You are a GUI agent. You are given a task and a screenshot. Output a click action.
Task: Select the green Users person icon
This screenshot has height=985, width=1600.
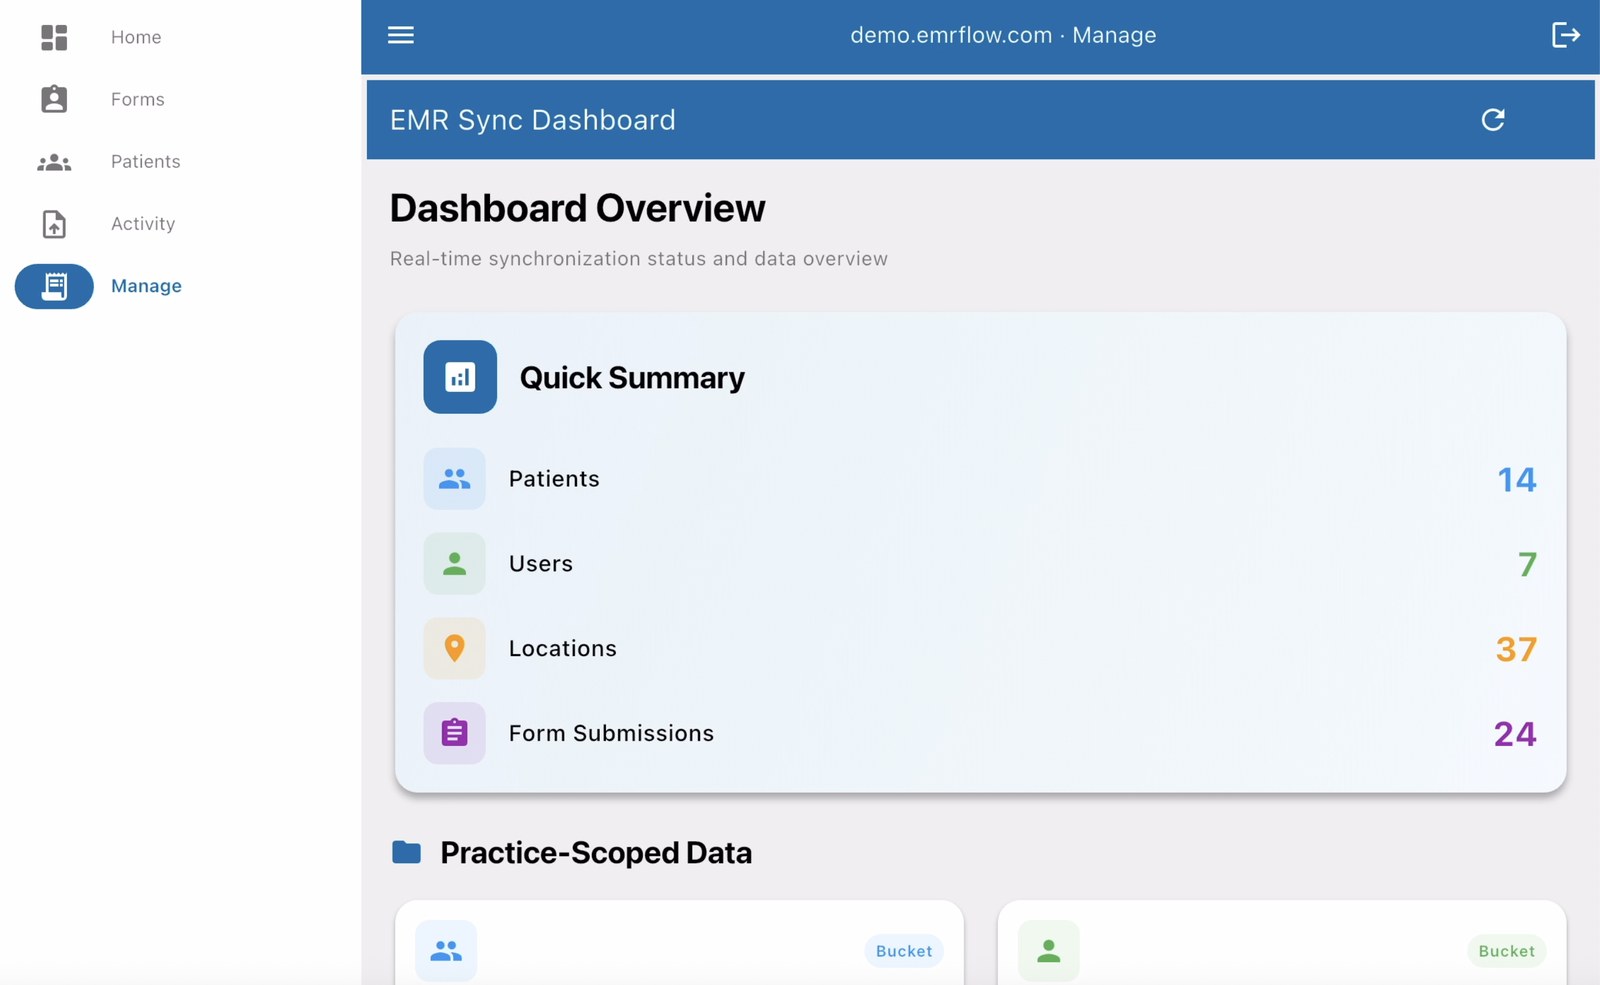click(x=454, y=563)
